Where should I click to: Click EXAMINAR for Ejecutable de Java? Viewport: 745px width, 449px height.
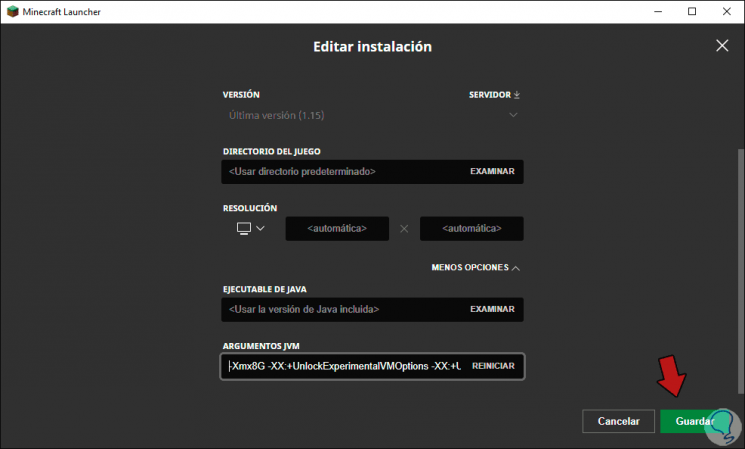pyautogui.click(x=492, y=309)
